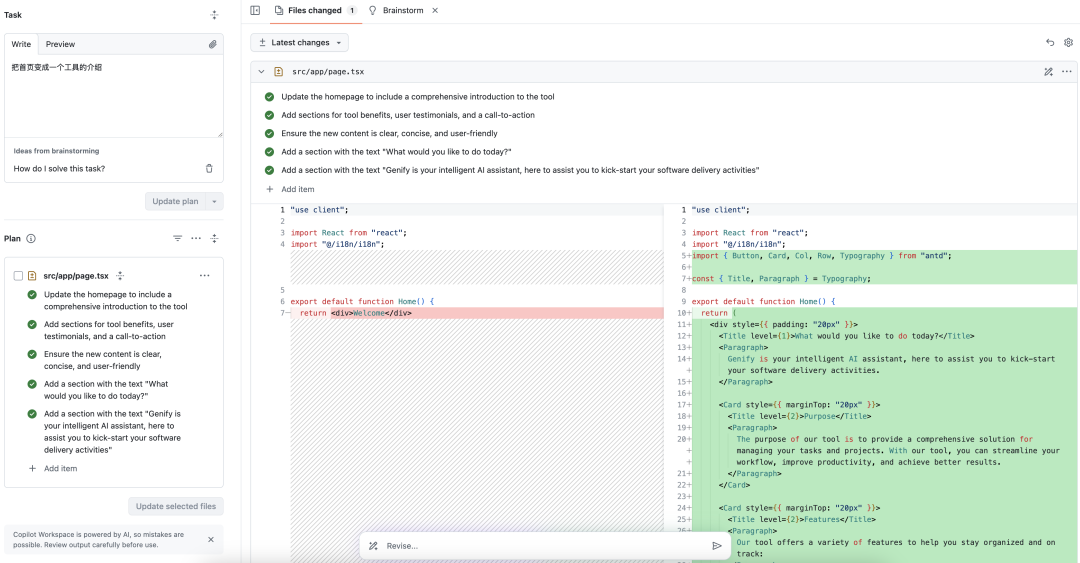Image resolution: width=1080 pixels, height=563 pixels.
Task: Click the Update plan button
Action: [175, 201]
